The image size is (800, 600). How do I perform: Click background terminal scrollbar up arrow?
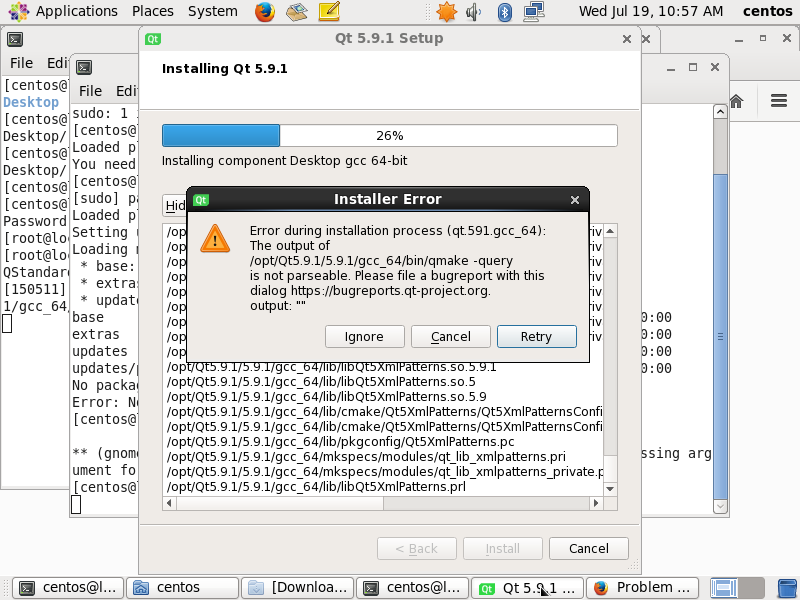pyautogui.click(x=720, y=112)
